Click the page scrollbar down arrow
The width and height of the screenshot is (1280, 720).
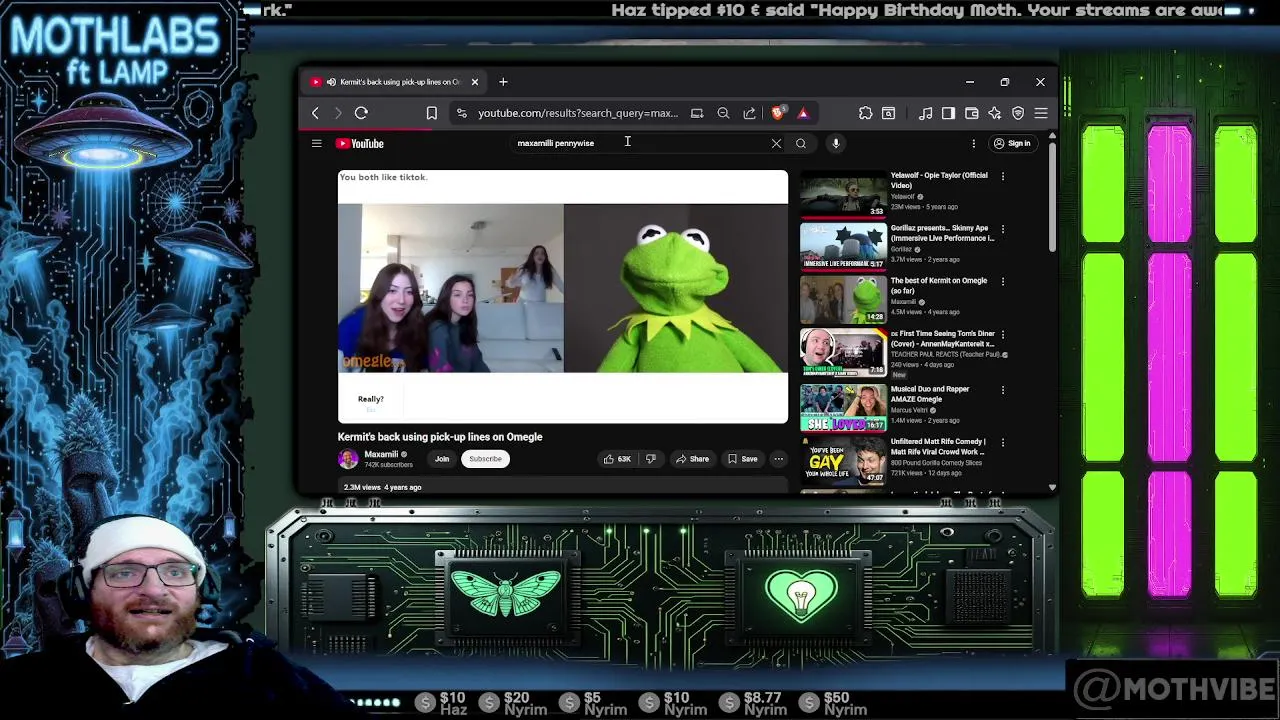[x=1052, y=487]
